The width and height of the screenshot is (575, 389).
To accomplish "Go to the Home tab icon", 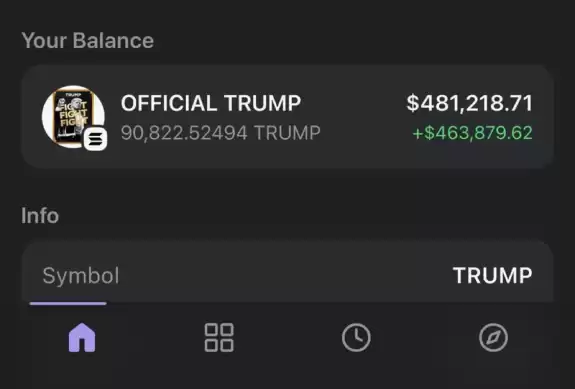I will 82,337.
